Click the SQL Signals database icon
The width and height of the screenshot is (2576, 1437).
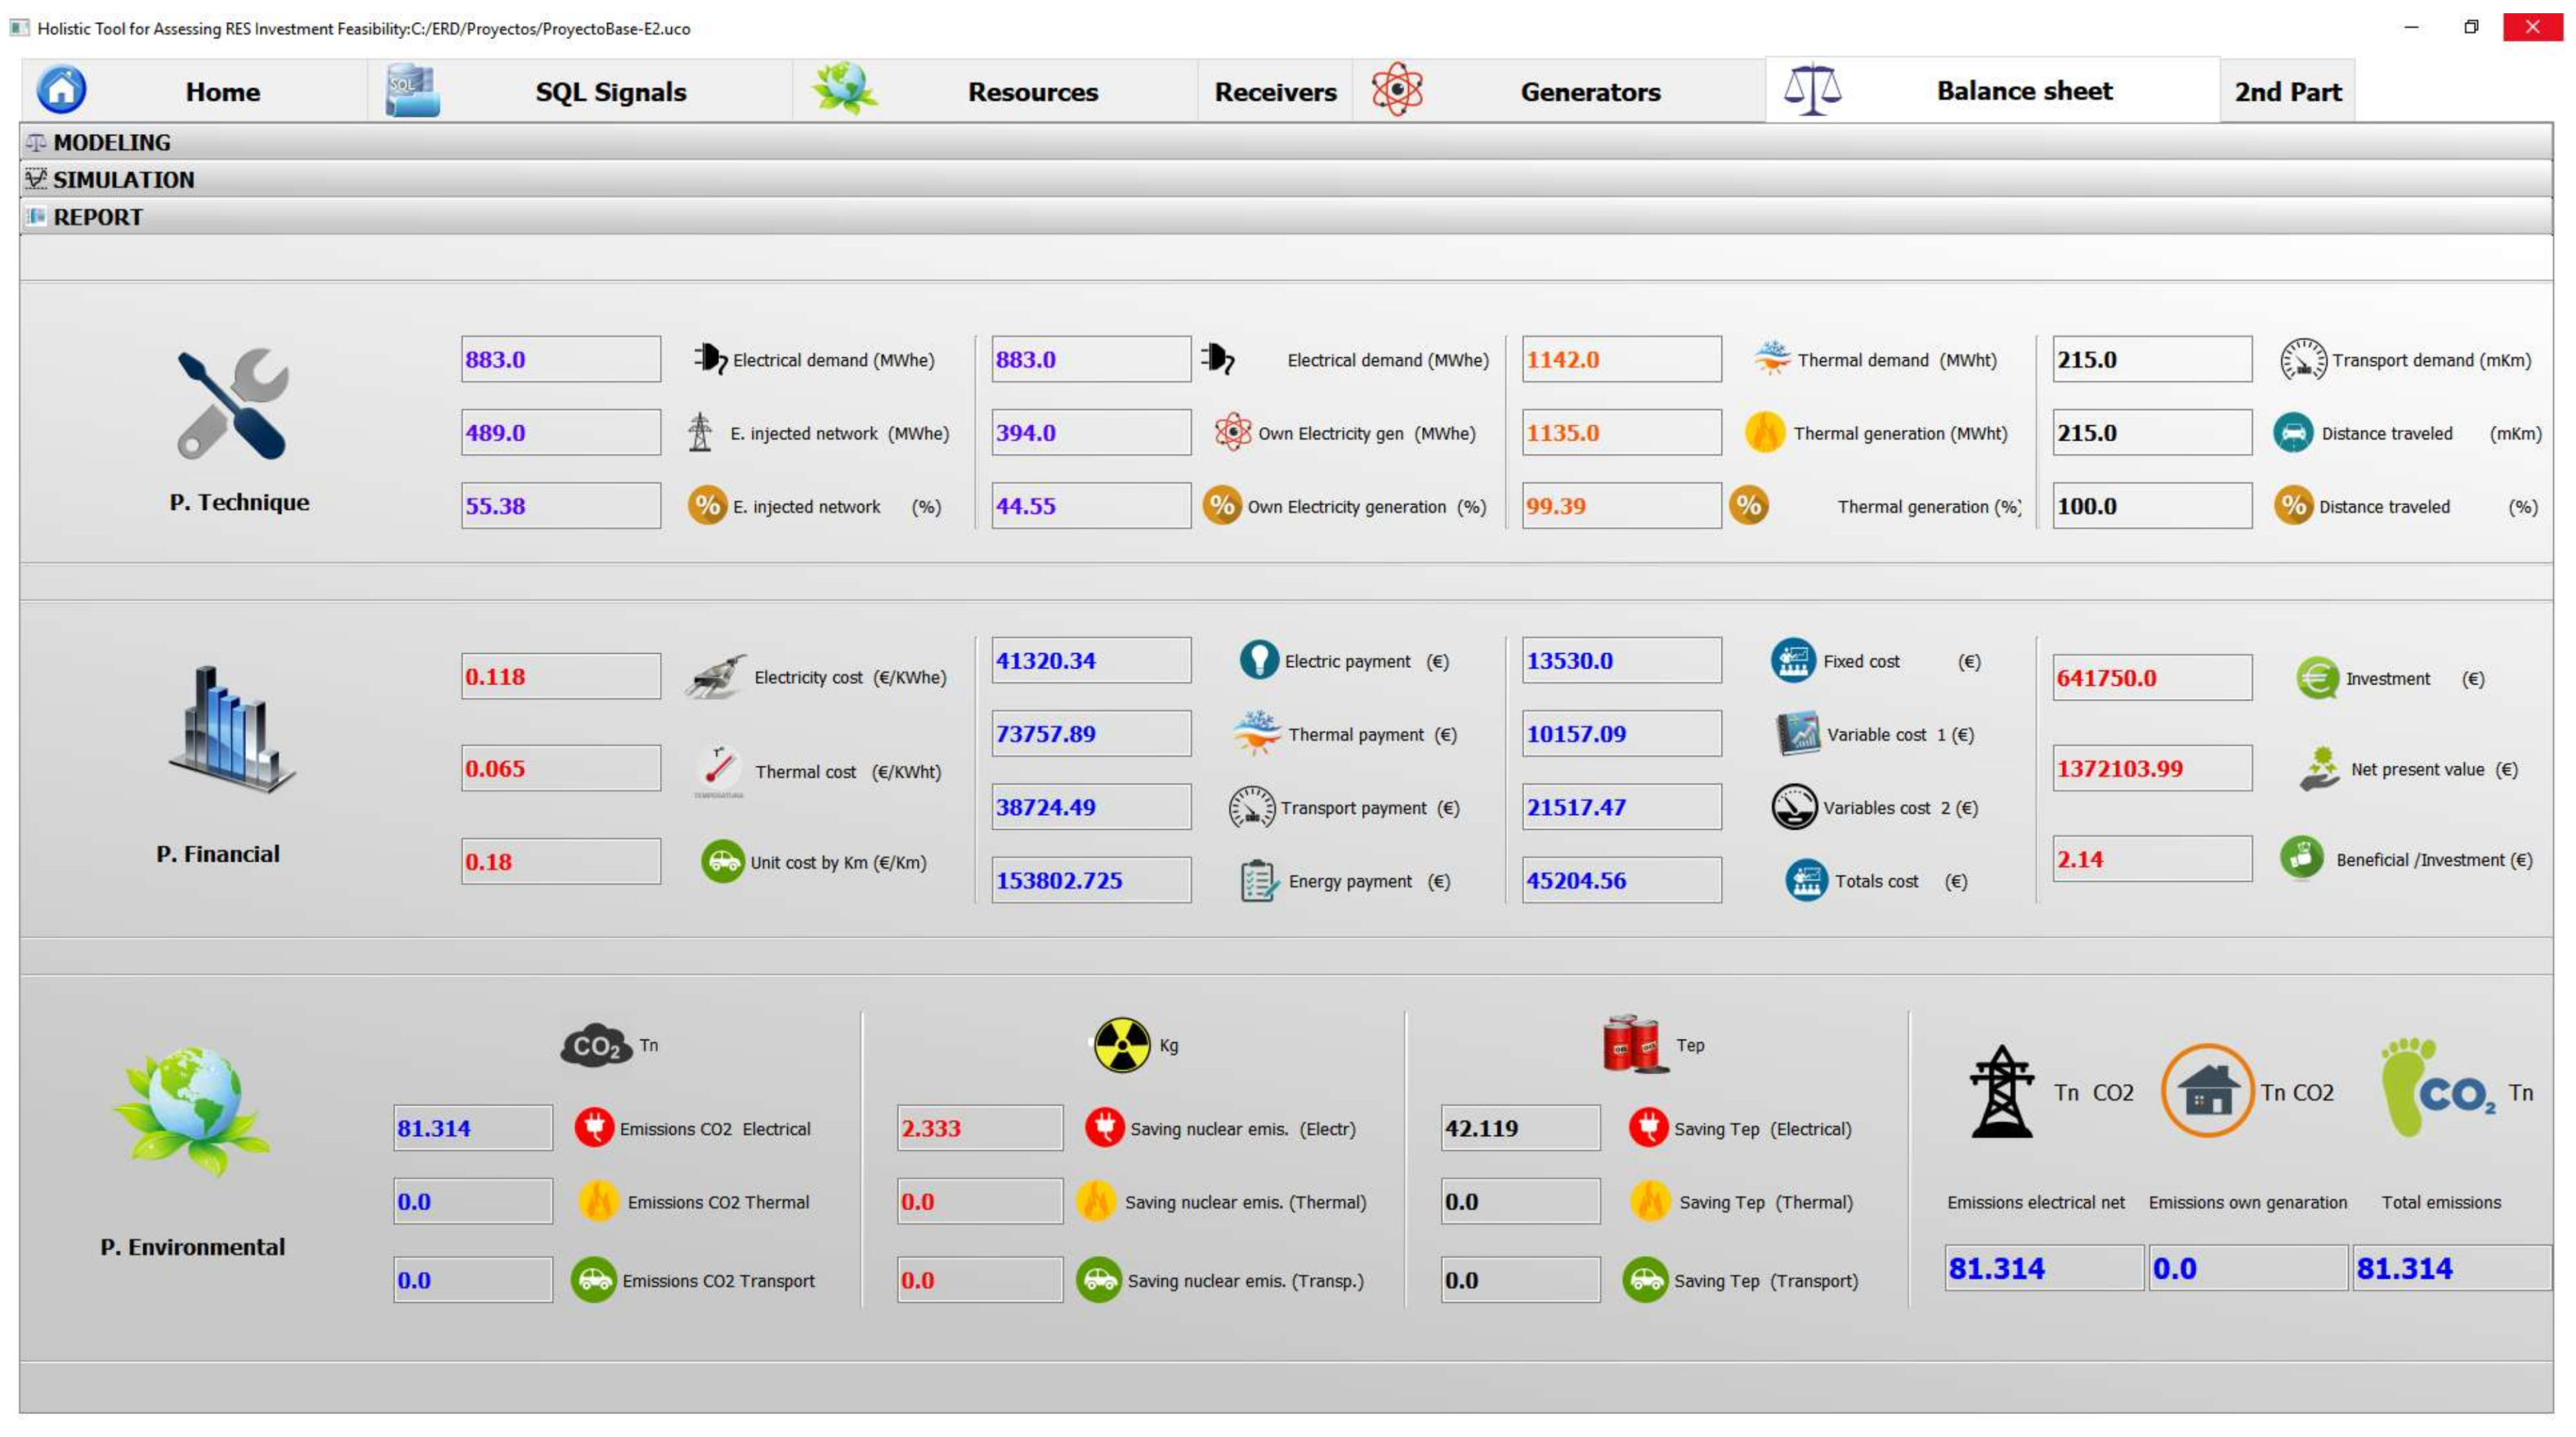[412, 91]
